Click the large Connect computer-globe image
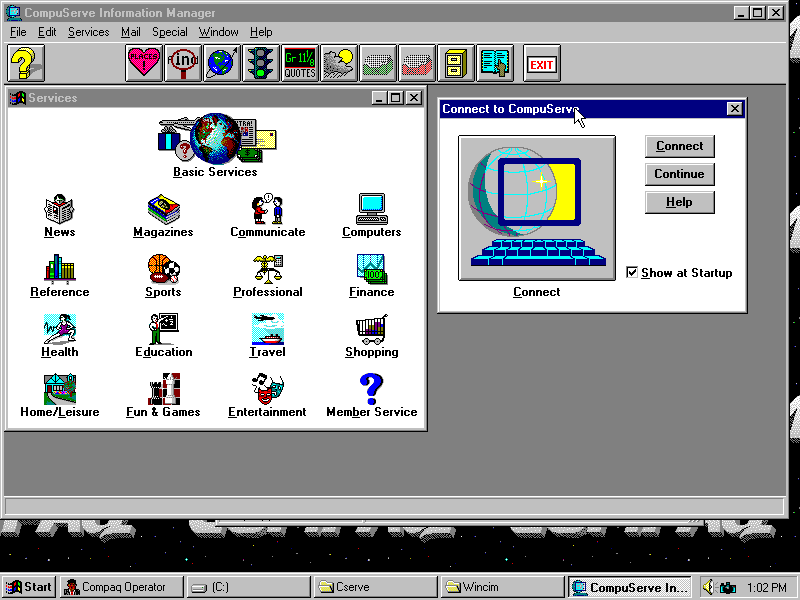The width and height of the screenshot is (800, 600). pyautogui.click(x=537, y=208)
